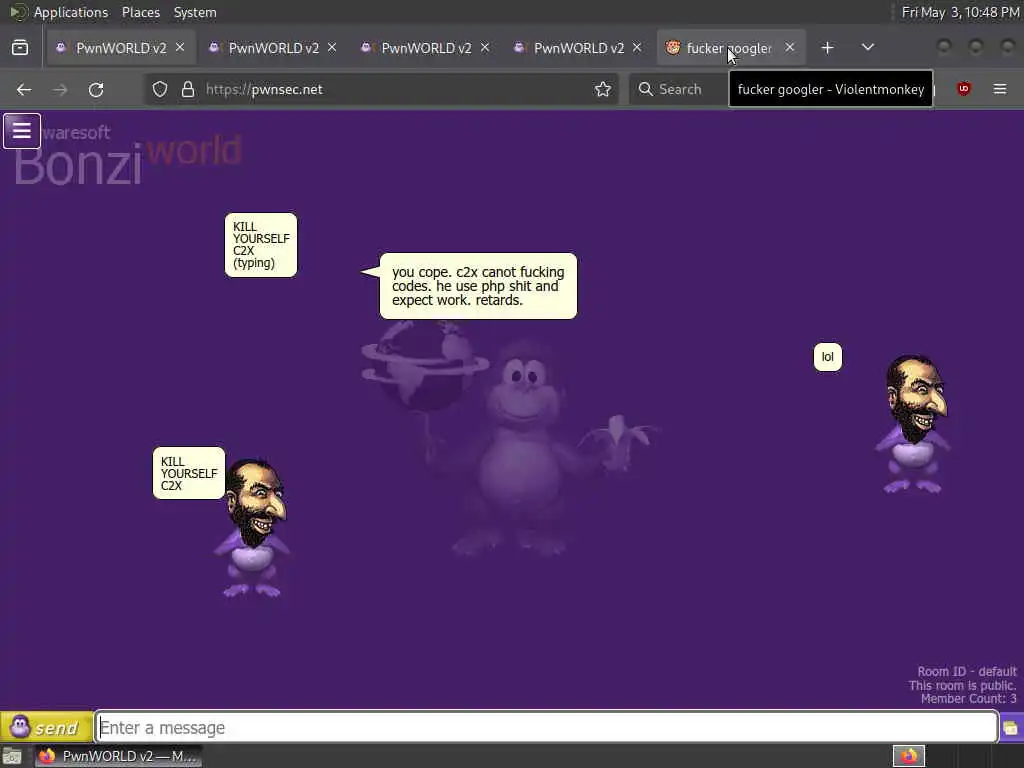Image resolution: width=1024 pixels, height=768 pixels.
Task: Open the Applications menu
Action: pos(71,12)
